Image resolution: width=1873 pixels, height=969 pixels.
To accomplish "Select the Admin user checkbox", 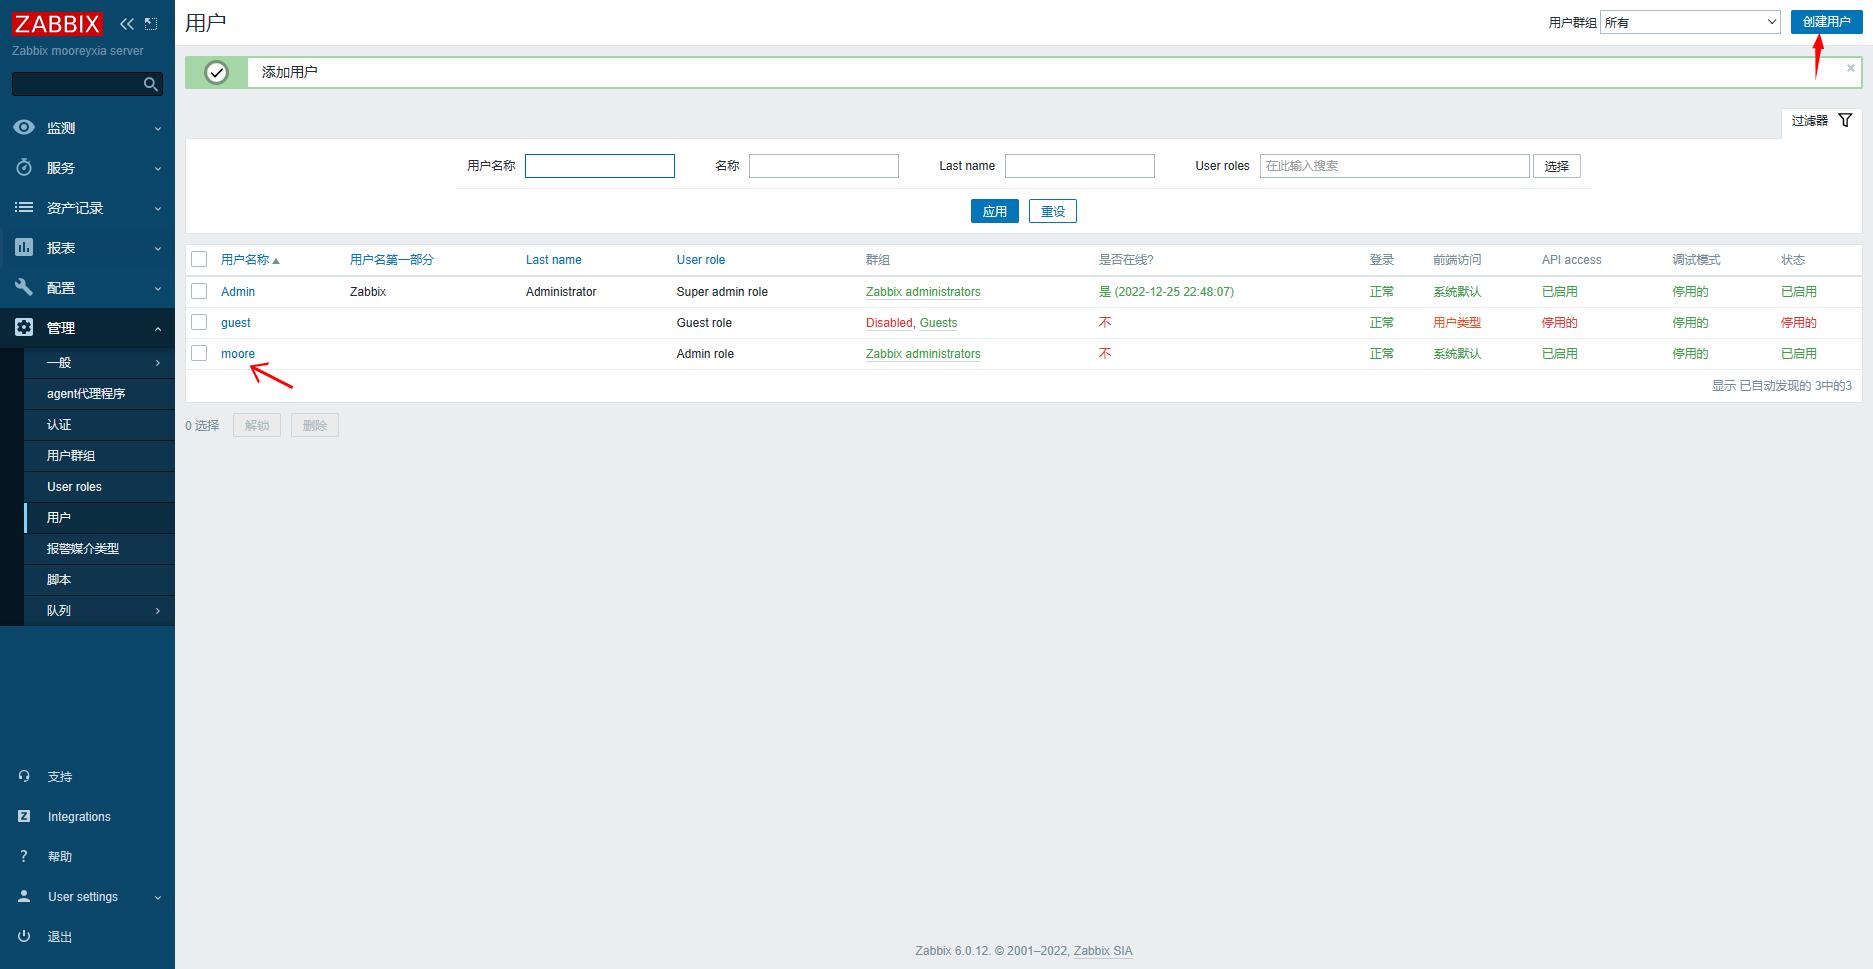I will [199, 291].
